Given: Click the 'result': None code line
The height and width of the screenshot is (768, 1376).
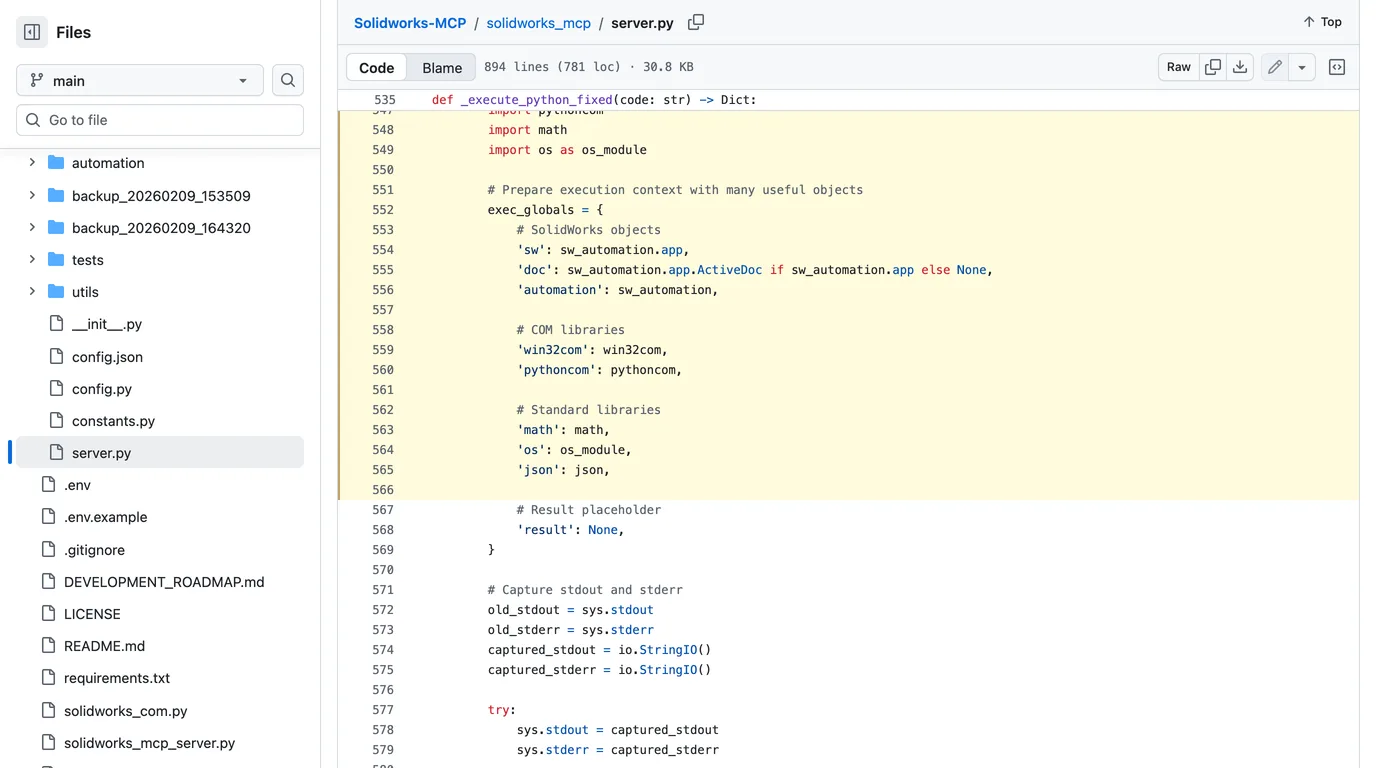Looking at the screenshot, I should click(x=570, y=530).
